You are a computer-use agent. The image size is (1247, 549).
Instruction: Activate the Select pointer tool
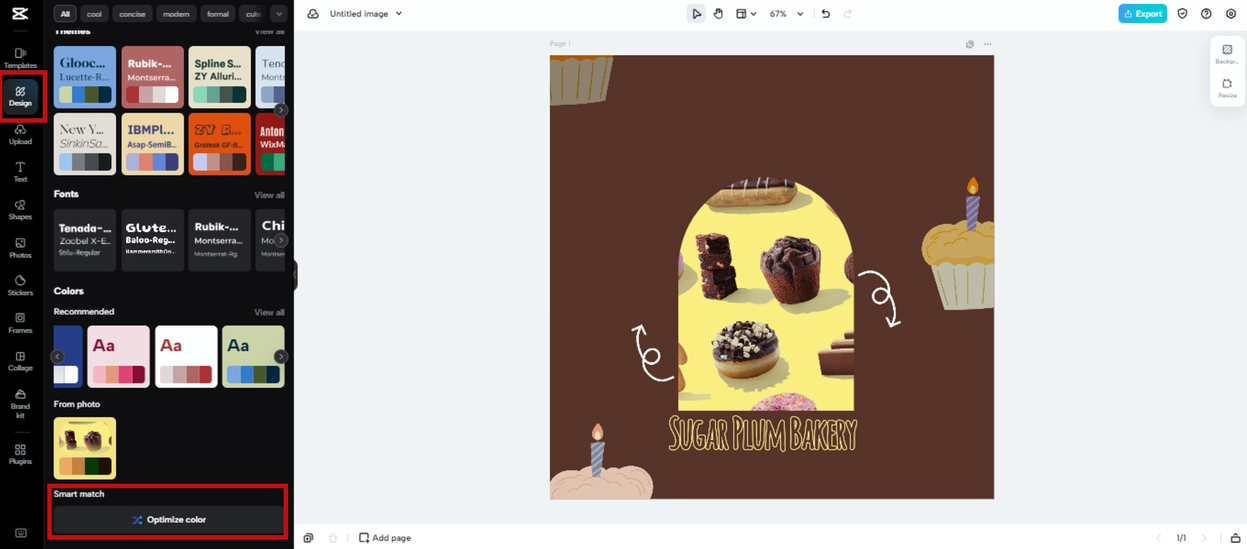click(x=696, y=14)
